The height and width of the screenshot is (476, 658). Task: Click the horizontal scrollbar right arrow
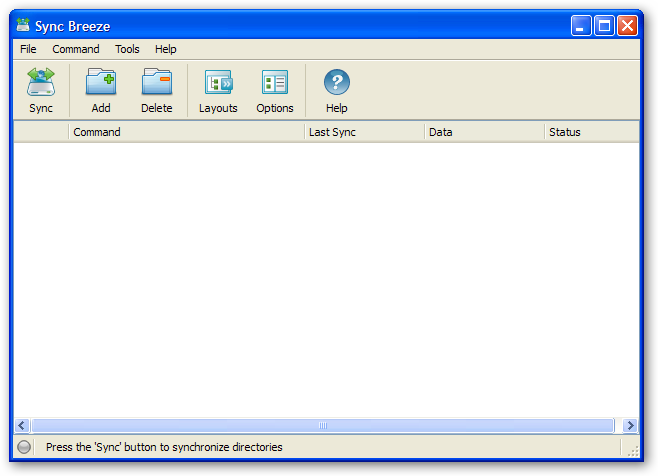630,426
